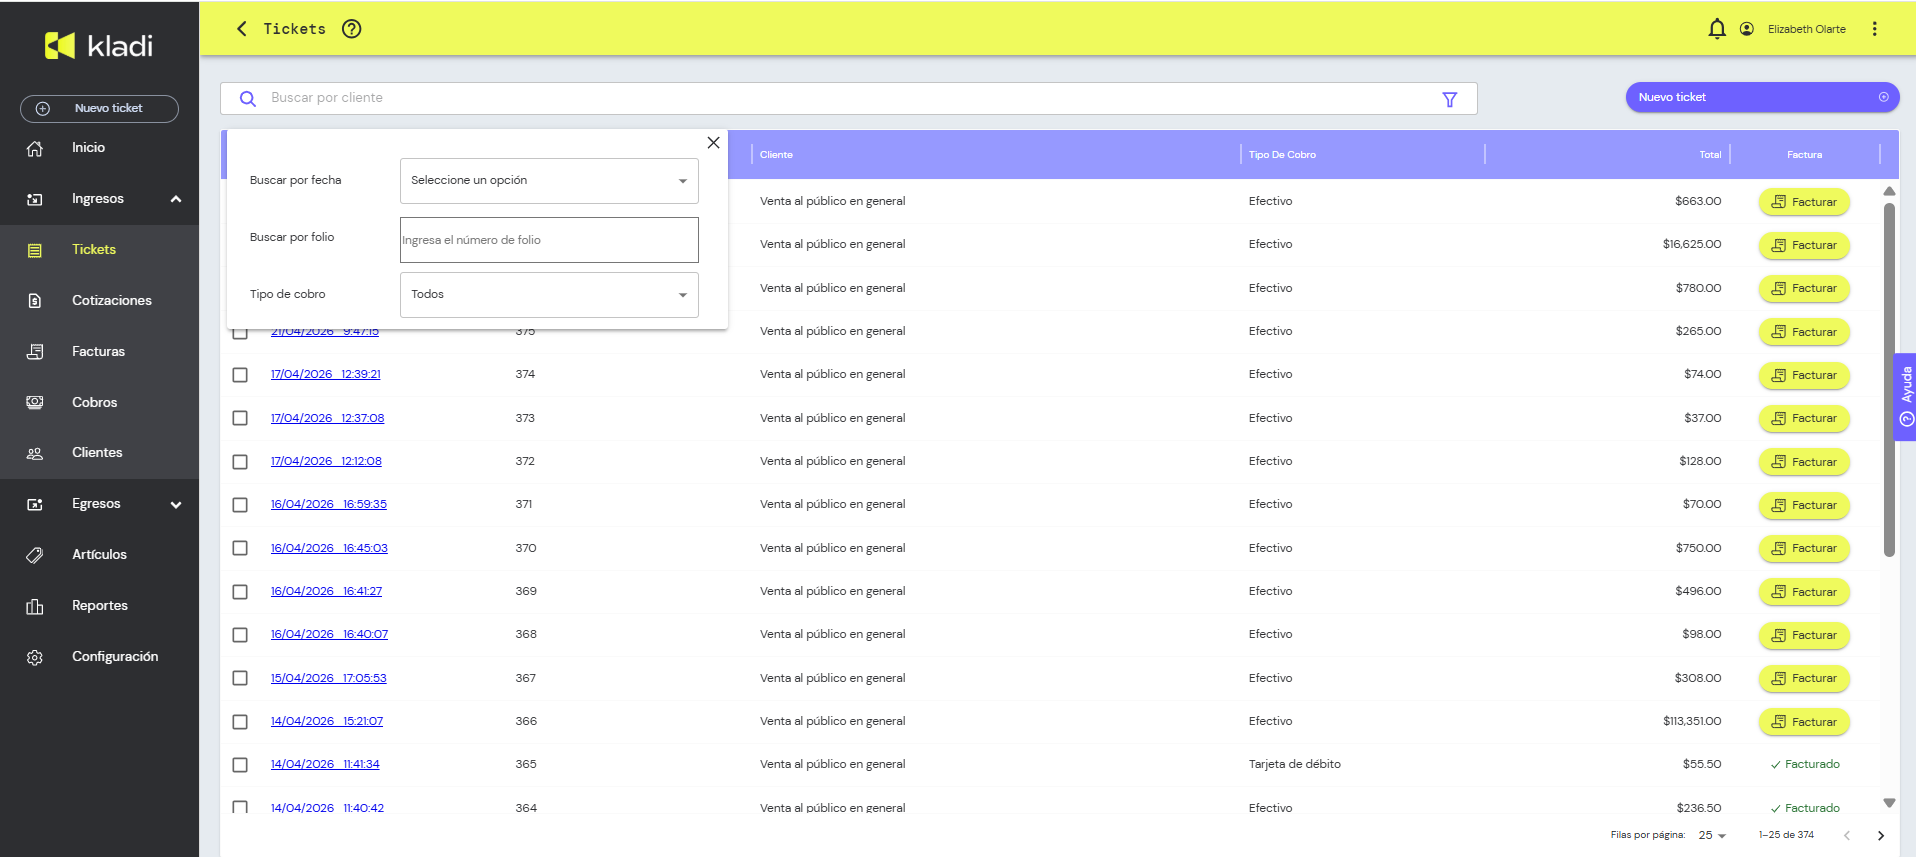This screenshot has width=1916, height=857.
Task: Select checkbox for ticket 370
Action: click(x=240, y=548)
